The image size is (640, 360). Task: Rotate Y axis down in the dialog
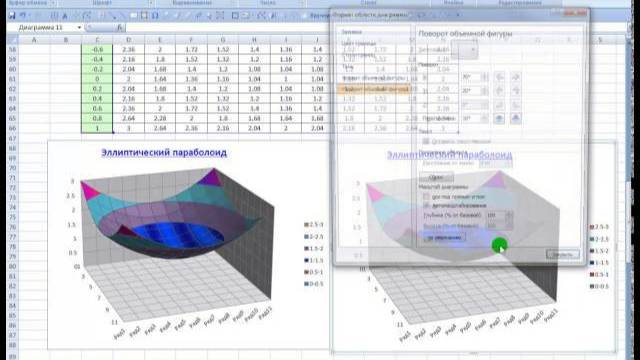coord(516,91)
